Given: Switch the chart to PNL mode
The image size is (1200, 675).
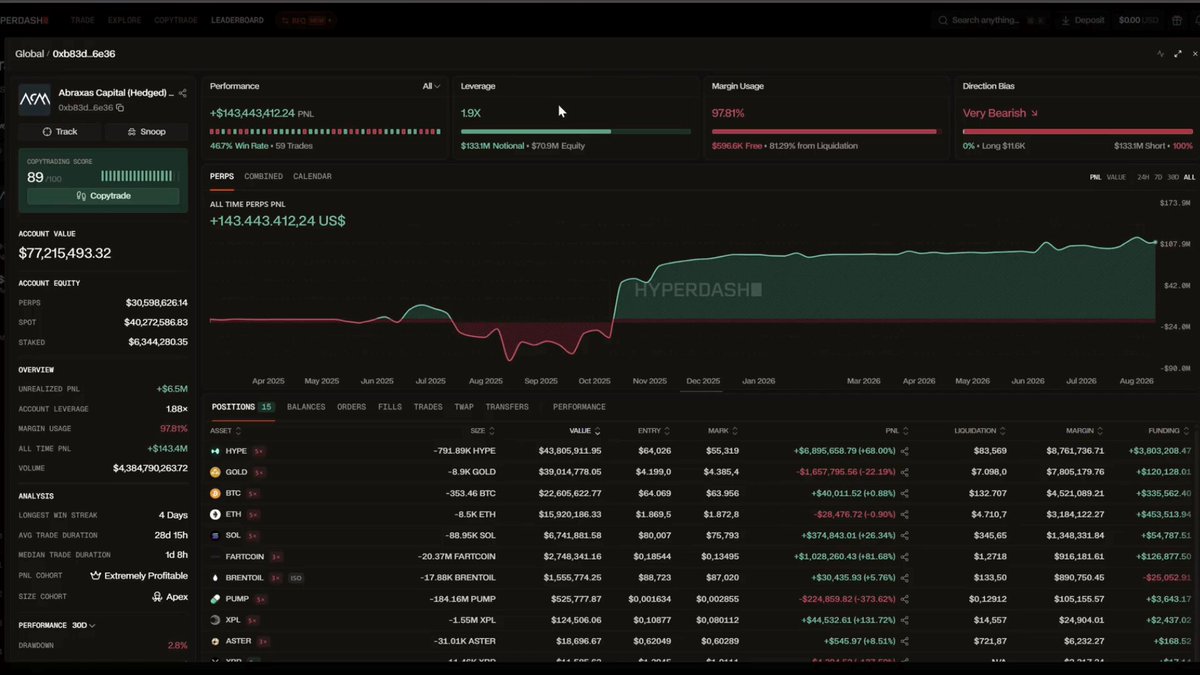Looking at the screenshot, I should pos(1096,177).
